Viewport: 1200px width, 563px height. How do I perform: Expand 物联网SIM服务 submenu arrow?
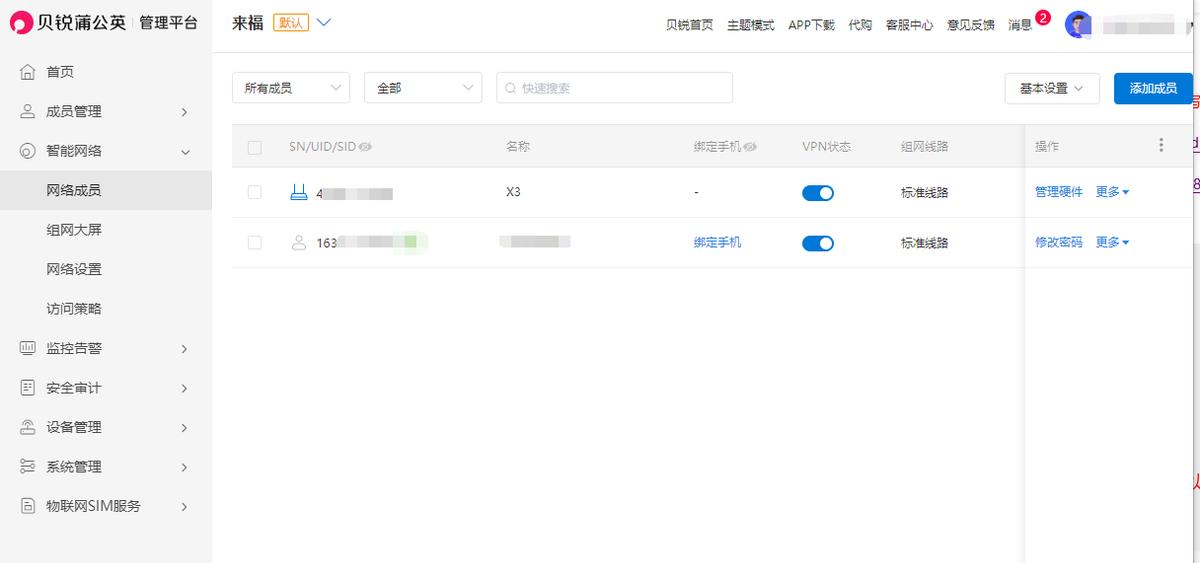pos(185,507)
